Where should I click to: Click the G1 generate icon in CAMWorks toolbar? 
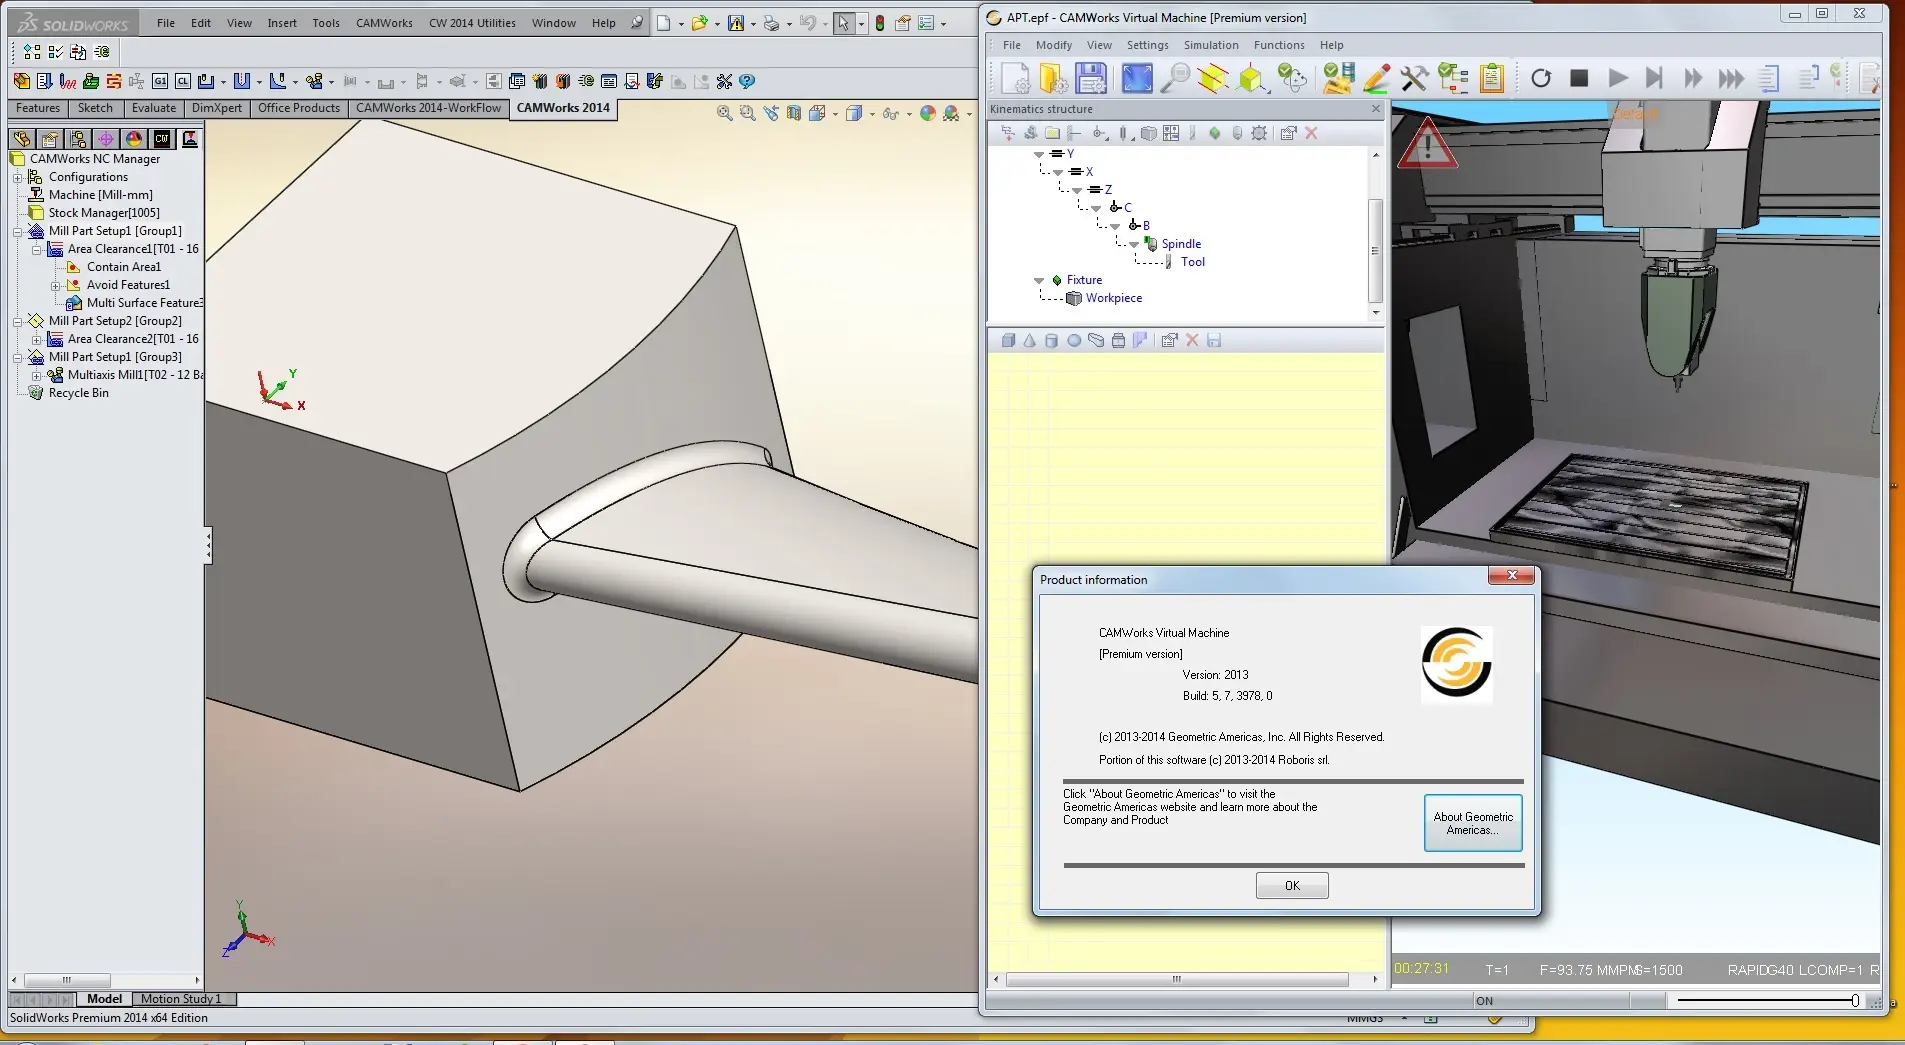tap(160, 81)
